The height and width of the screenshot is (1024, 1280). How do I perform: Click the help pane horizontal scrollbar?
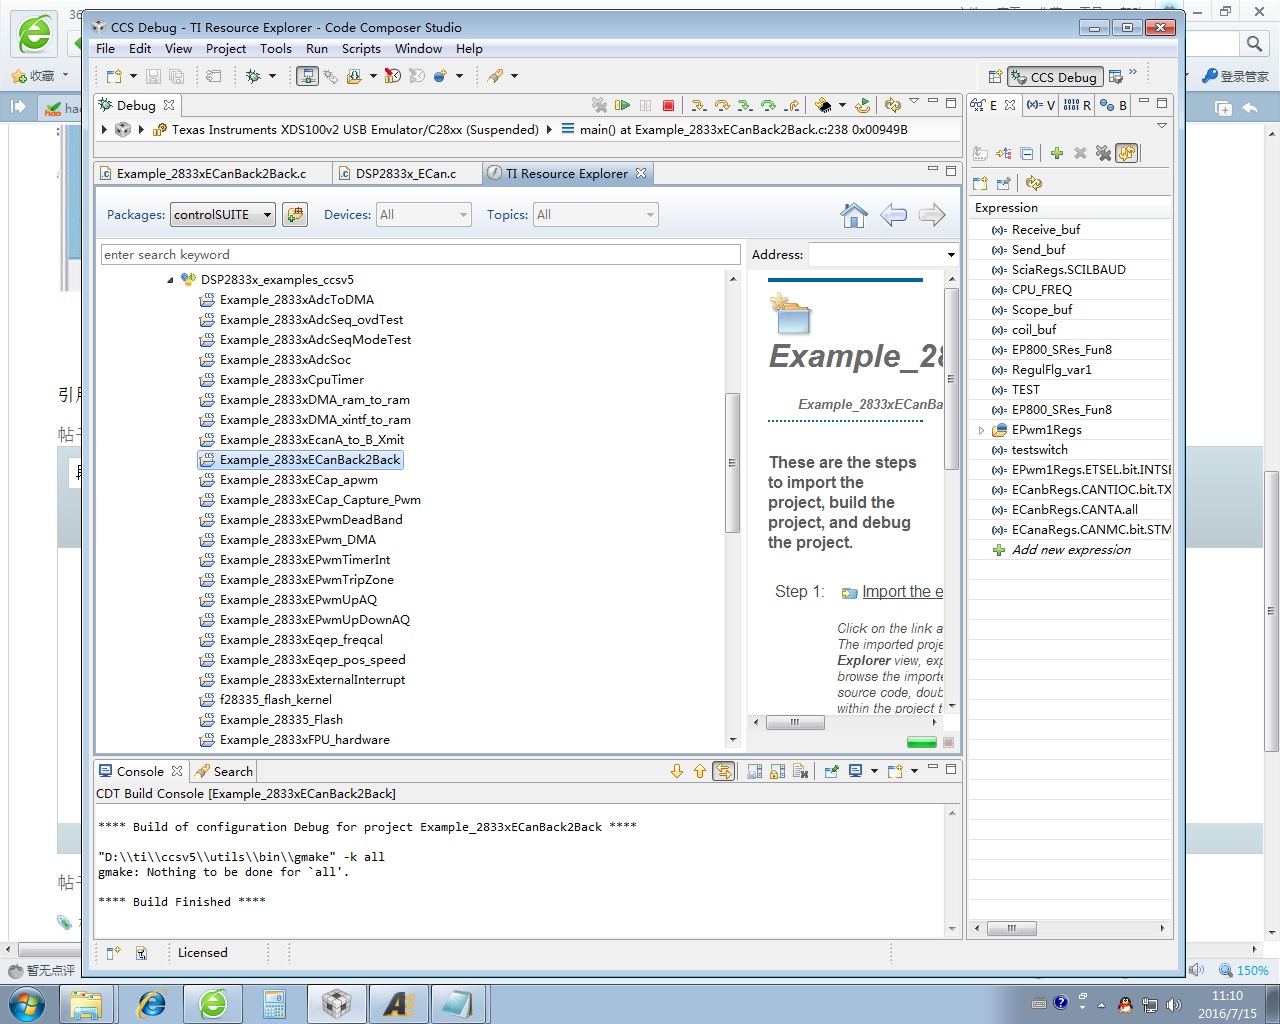[x=795, y=722]
